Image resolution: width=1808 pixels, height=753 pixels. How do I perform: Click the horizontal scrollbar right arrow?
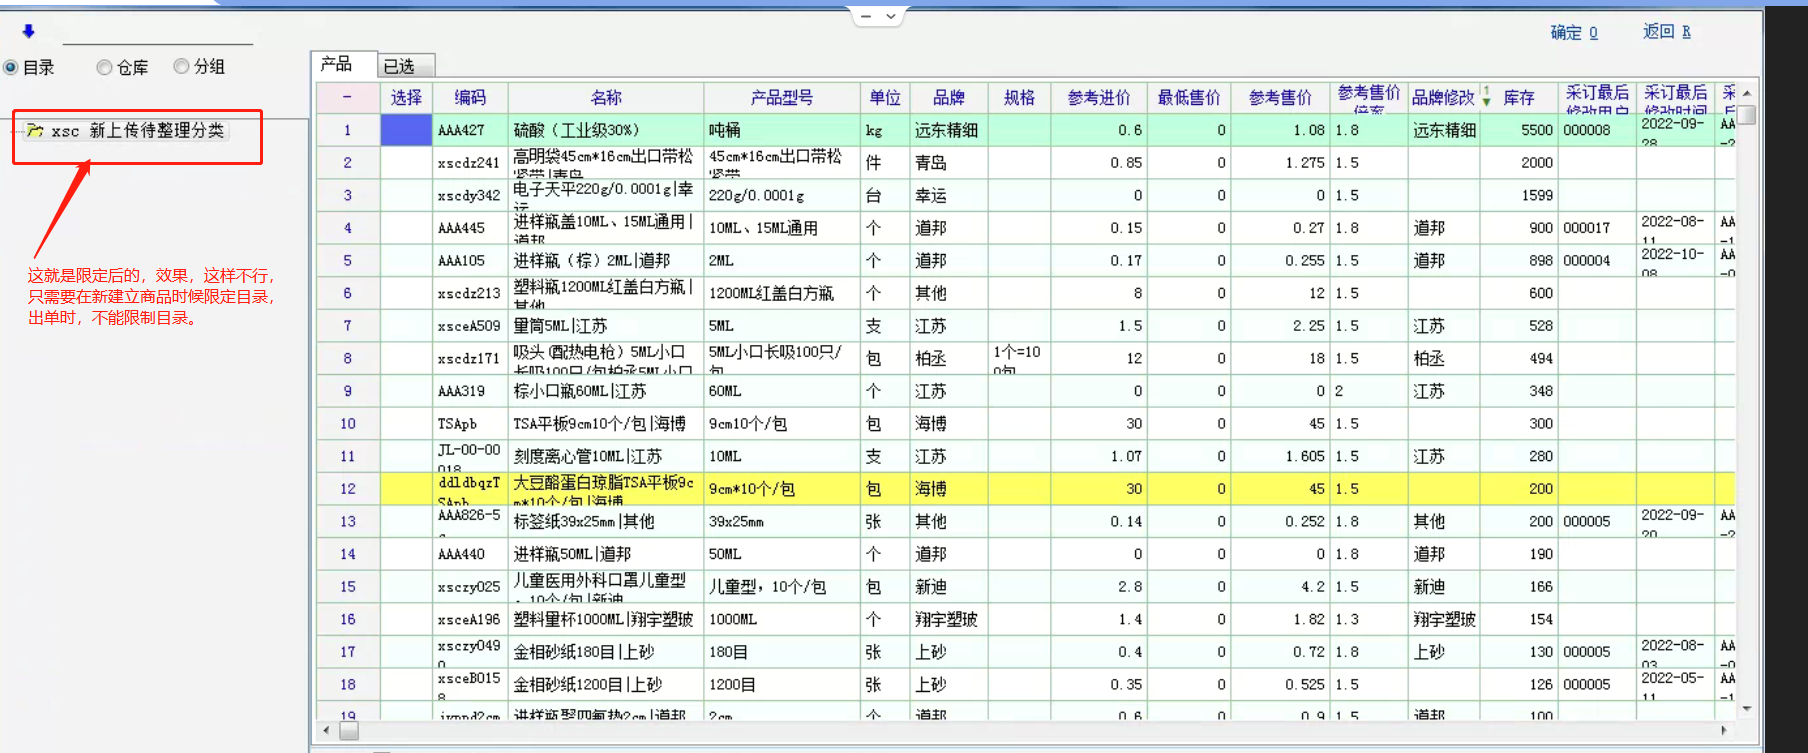(1723, 730)
